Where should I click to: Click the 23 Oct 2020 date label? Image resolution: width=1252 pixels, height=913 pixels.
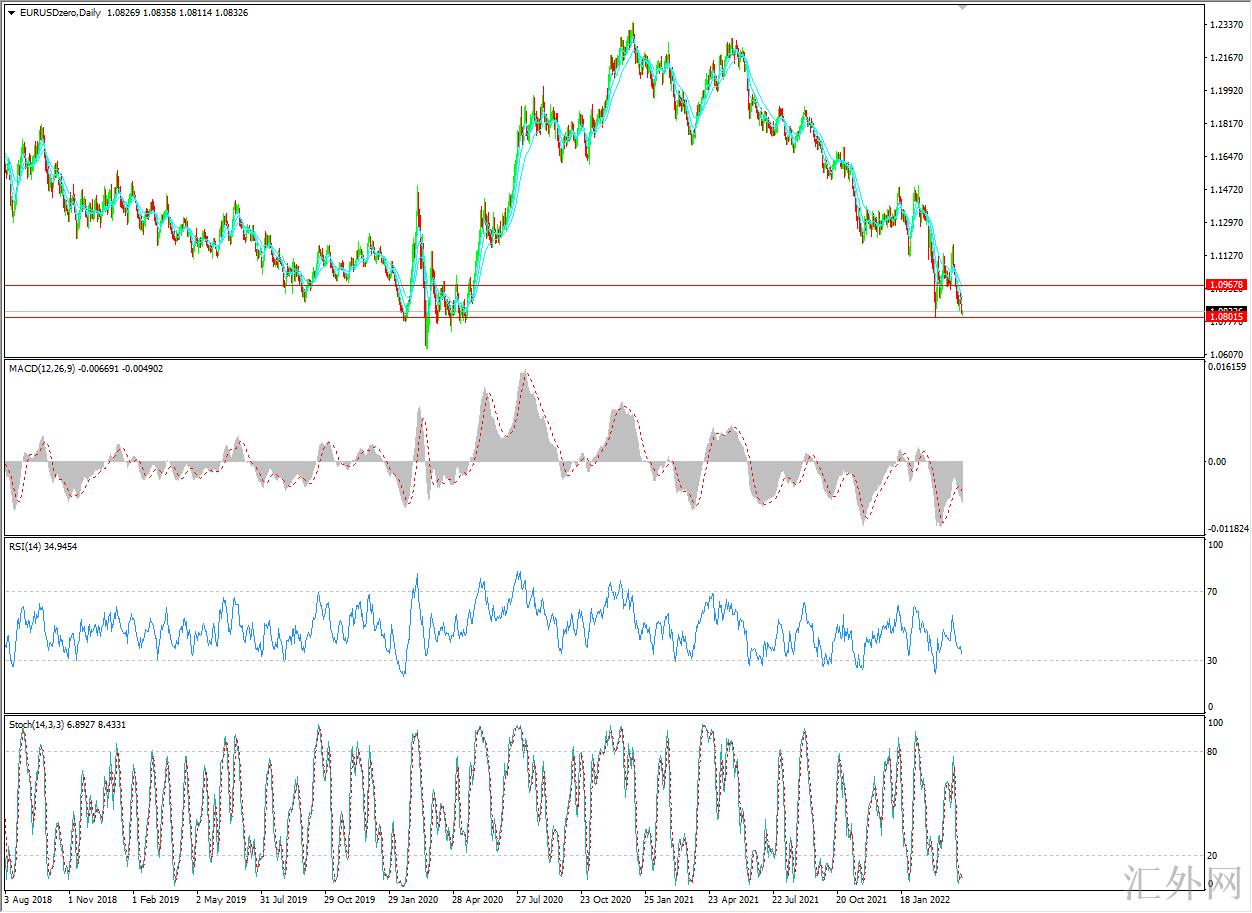[x=605, y=900]
